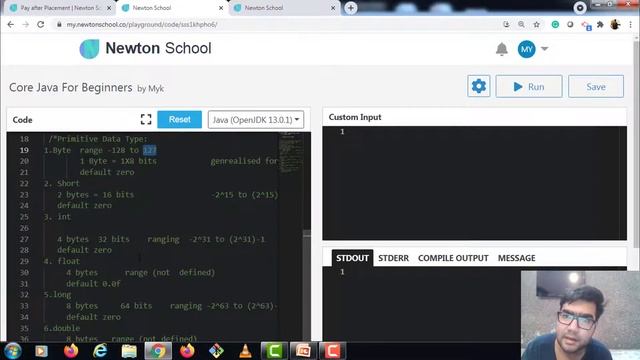Click the code minimap preview
The image size is (640, 360).
click(x=291, y=153)
